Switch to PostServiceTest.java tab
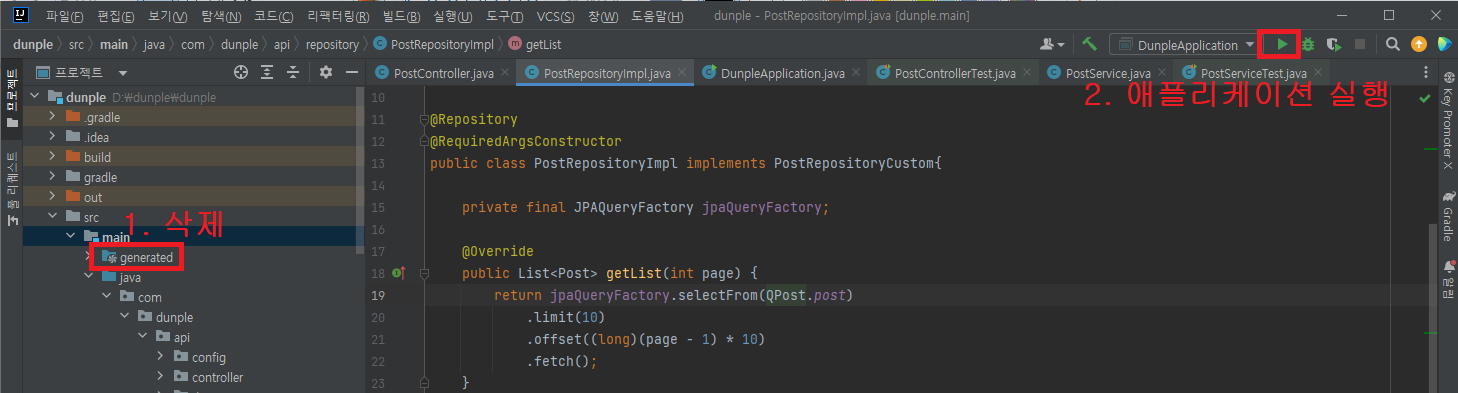The image size is (1458, 393). (x=1254, y=73)
